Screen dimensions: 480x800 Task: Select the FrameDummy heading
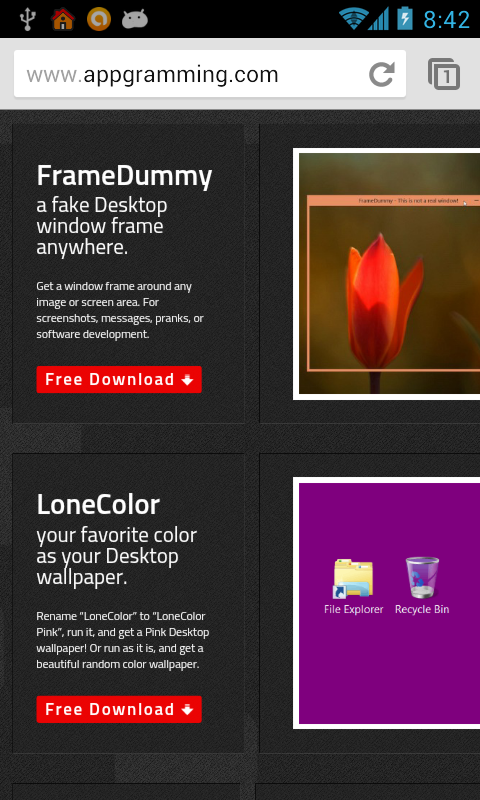point(124,177)
